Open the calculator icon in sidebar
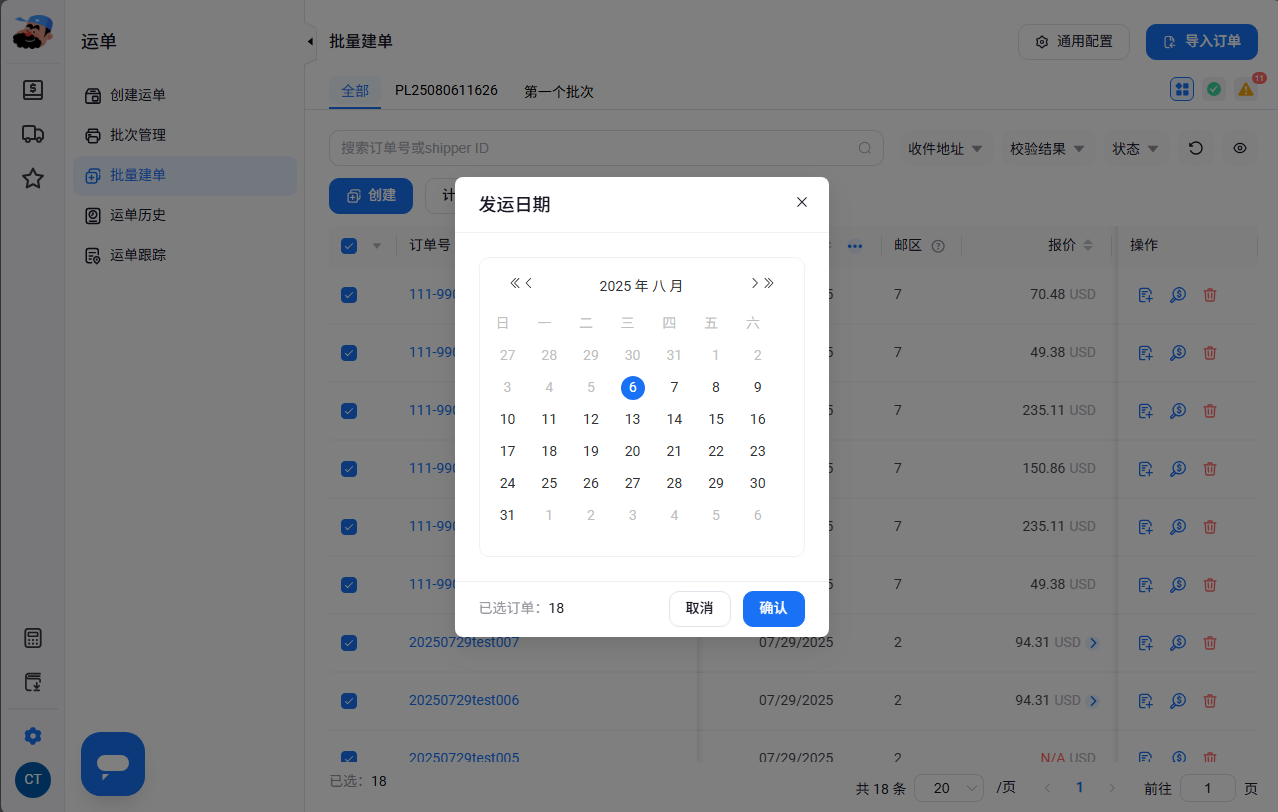This screenshot has width=1278, height=812. (33, 638)
